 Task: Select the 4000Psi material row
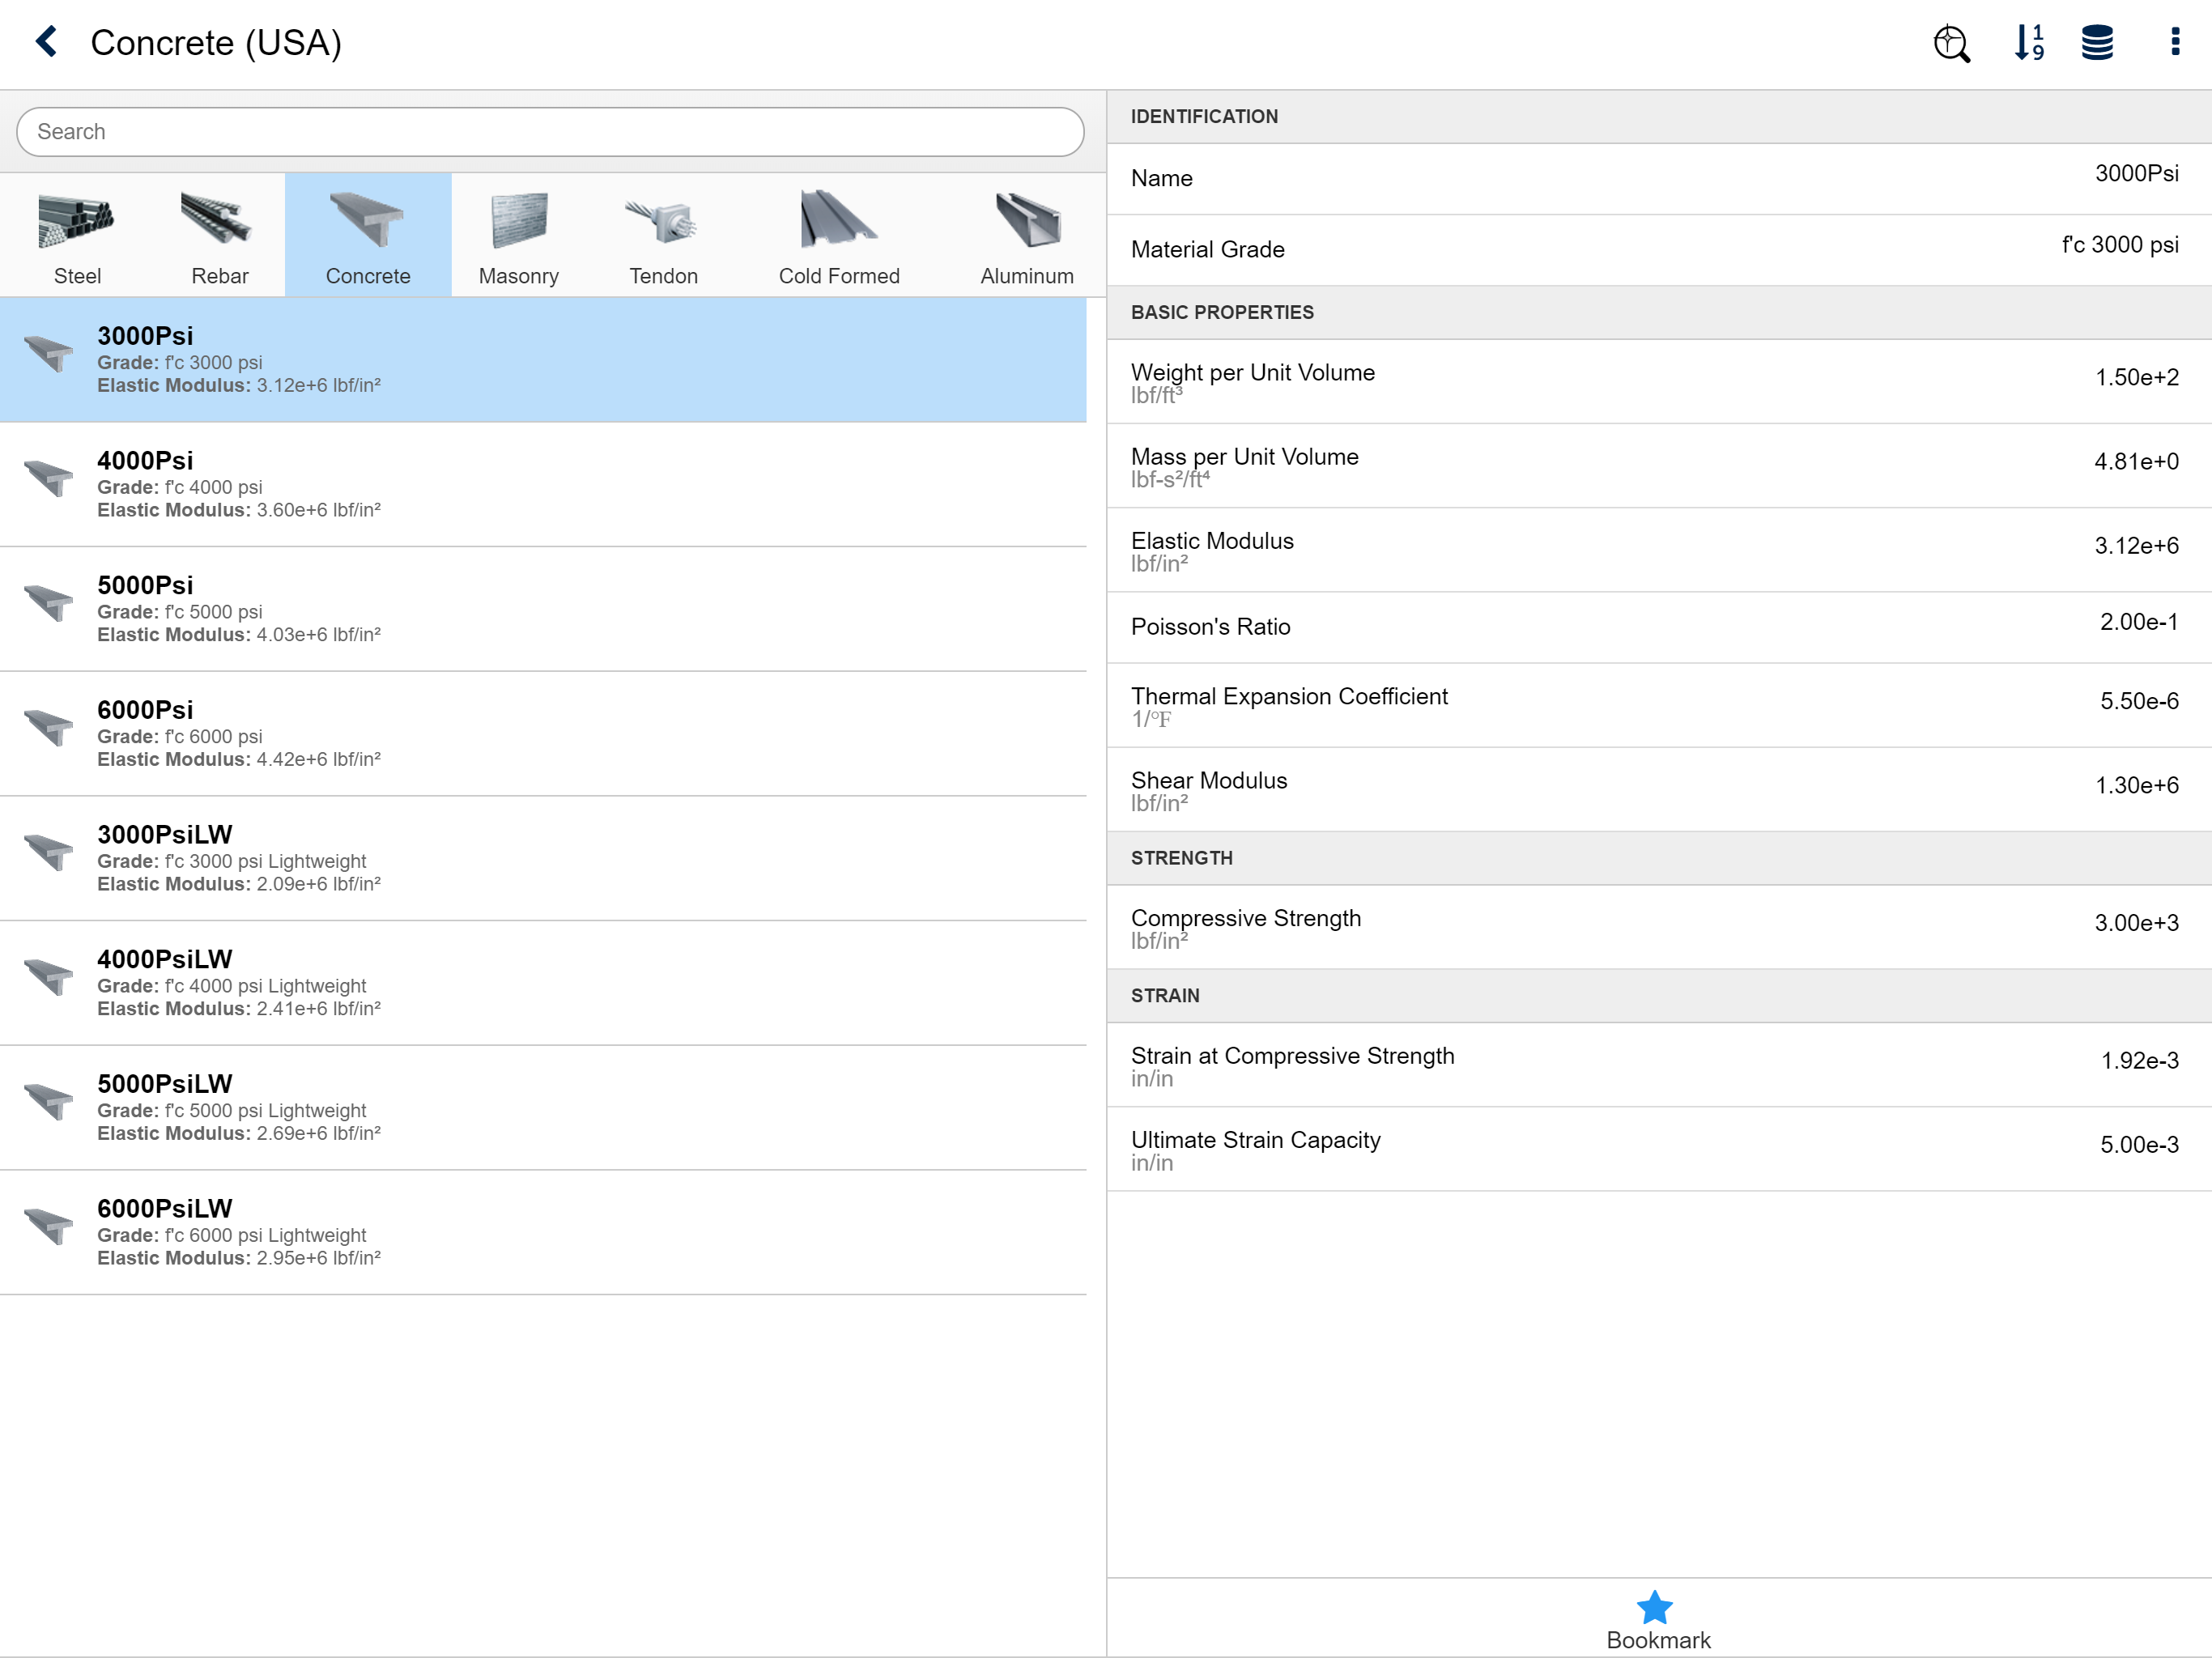pos(543,485)
